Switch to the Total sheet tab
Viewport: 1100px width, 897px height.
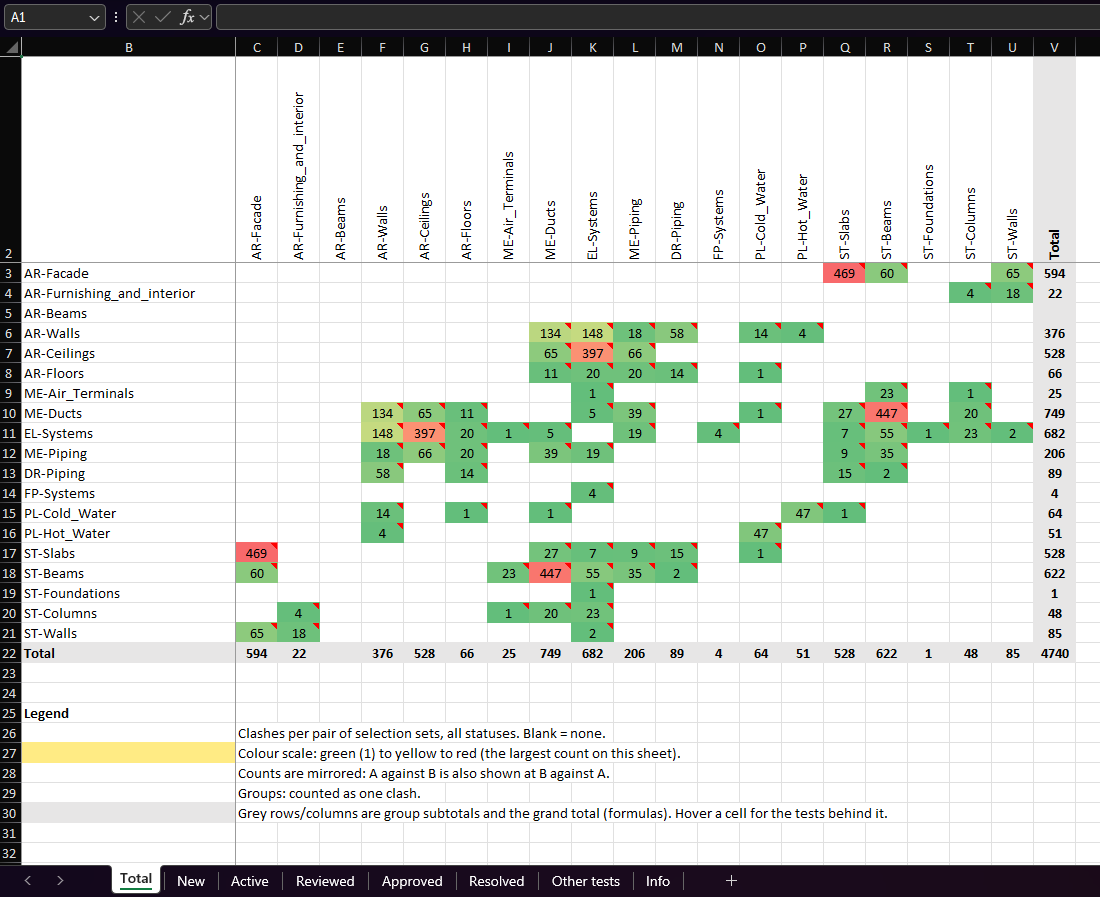(136, 879)
